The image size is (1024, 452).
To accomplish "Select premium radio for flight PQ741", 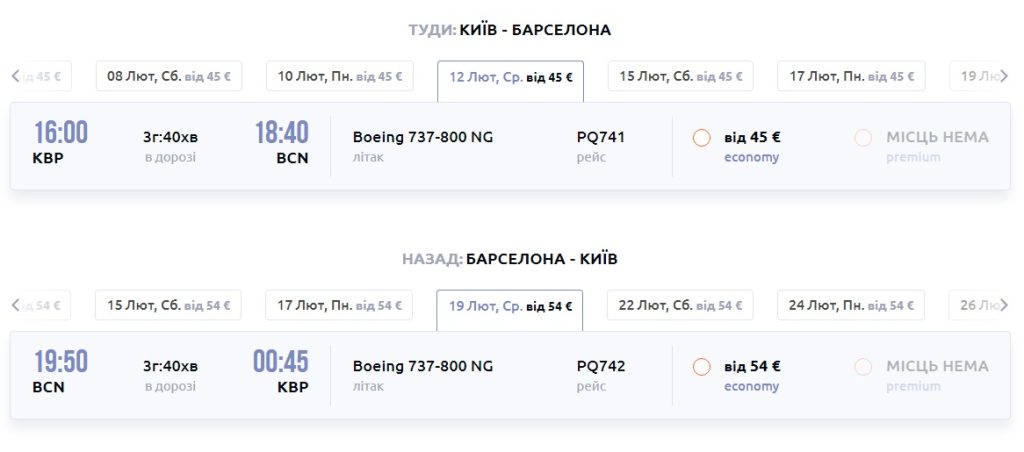I will pyautogui.click(x=863, y=138).
